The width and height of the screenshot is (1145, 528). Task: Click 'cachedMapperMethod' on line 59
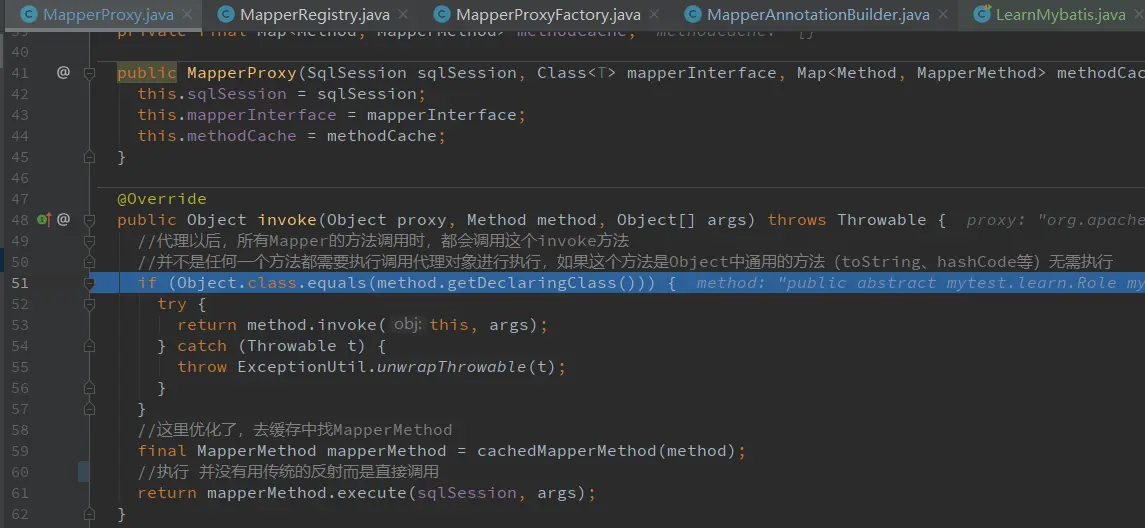[x=567, y=451]
